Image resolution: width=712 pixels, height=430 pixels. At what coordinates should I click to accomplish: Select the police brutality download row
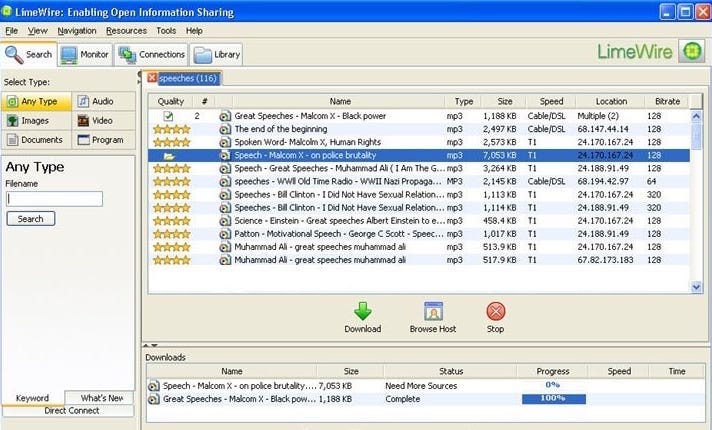[426, 386]
